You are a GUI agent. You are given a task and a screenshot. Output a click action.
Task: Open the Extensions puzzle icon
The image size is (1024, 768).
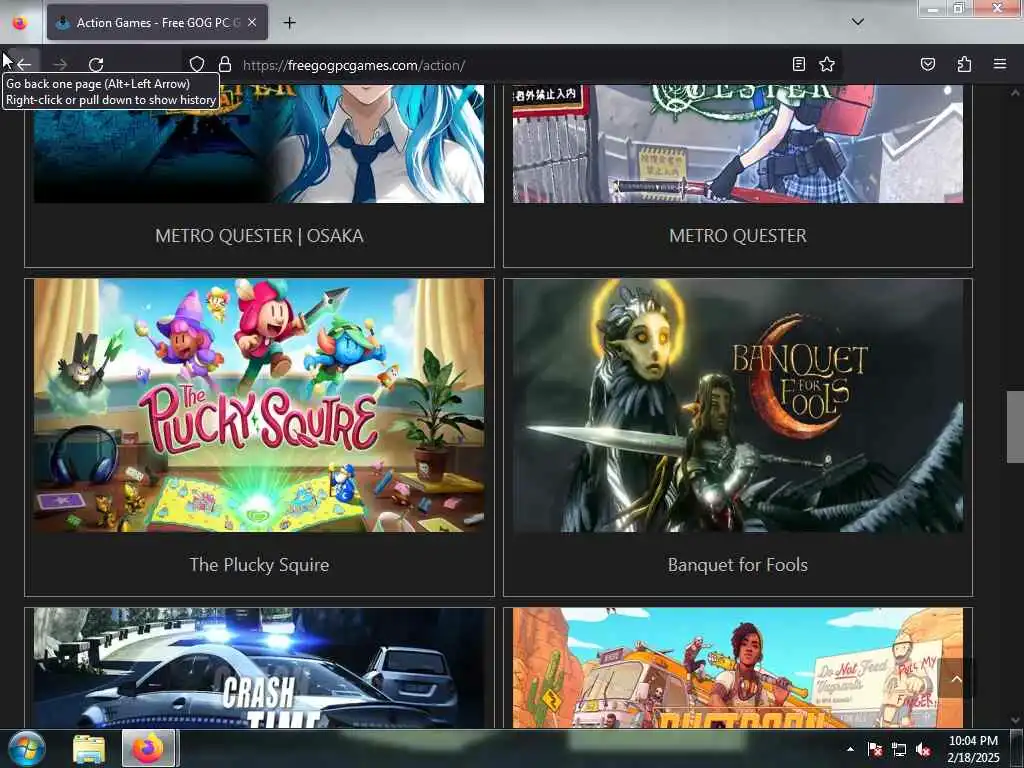coord(964,64)
